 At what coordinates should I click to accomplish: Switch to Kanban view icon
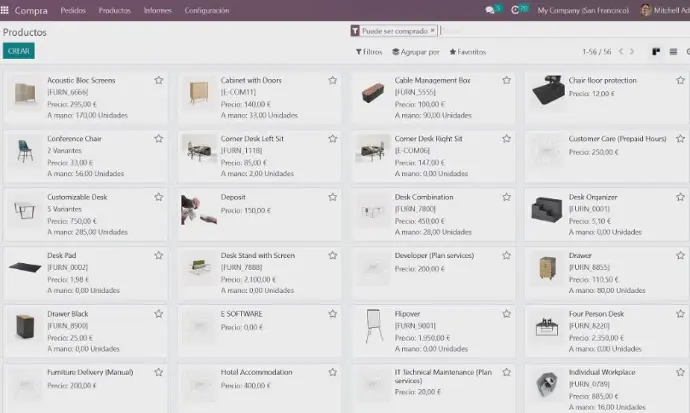[x=656, y=52]
